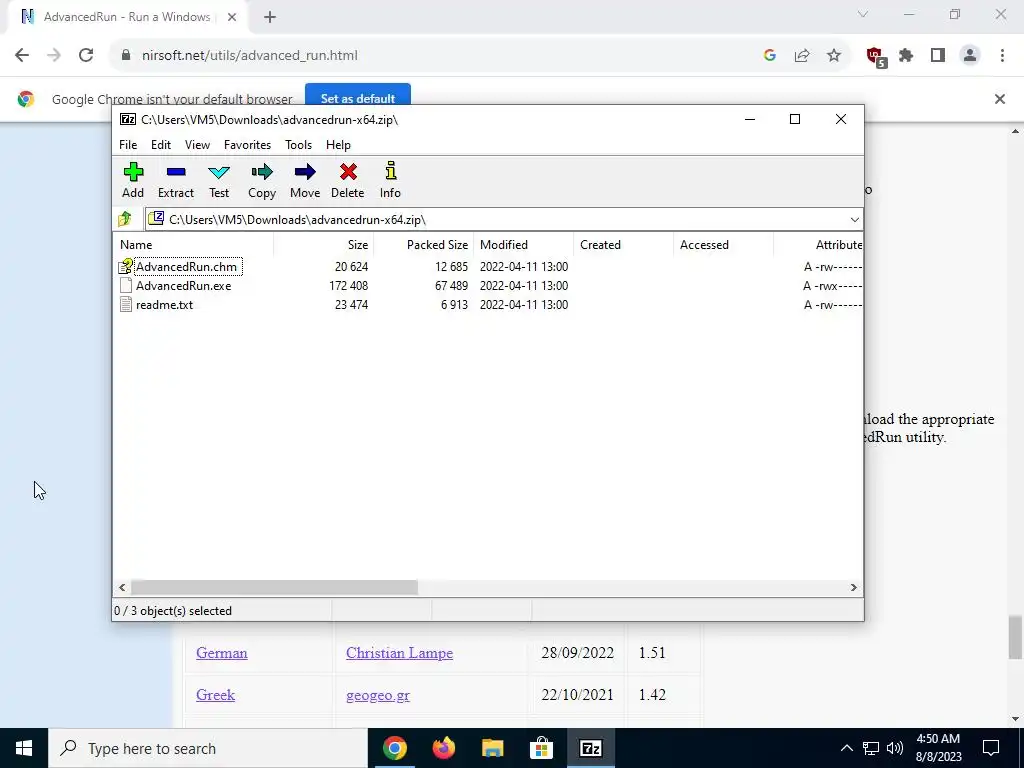The height and width of the screenshot is (768, 1024).
Task: Click the packed size value 6 913
Action: 454,304
